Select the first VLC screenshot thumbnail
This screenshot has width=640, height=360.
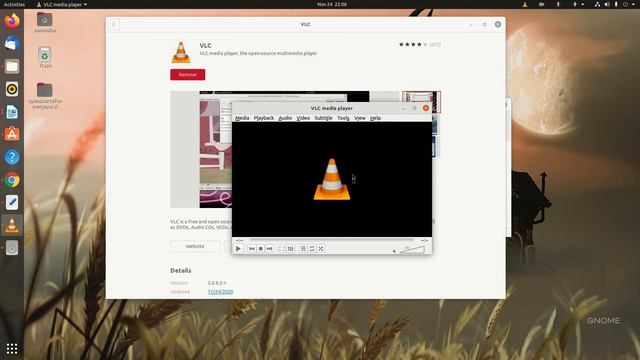(x=421, y=102)
